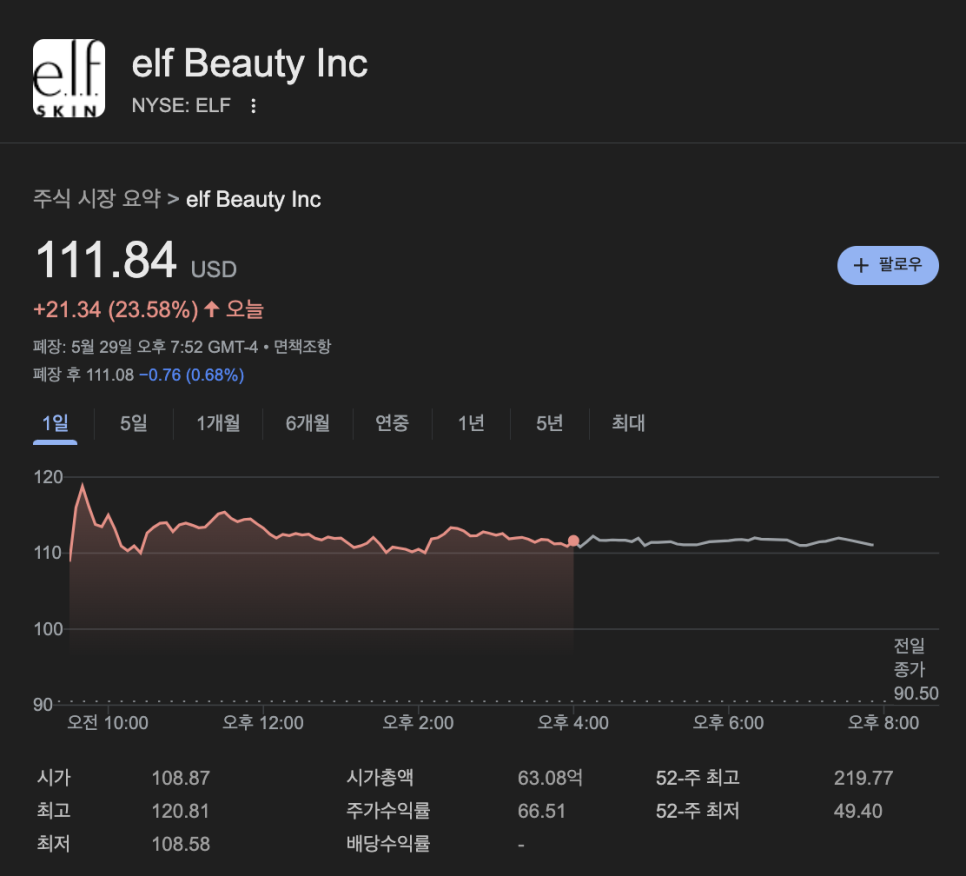
Task: Click the 시가 value 108.87
Action: point(181,778)
